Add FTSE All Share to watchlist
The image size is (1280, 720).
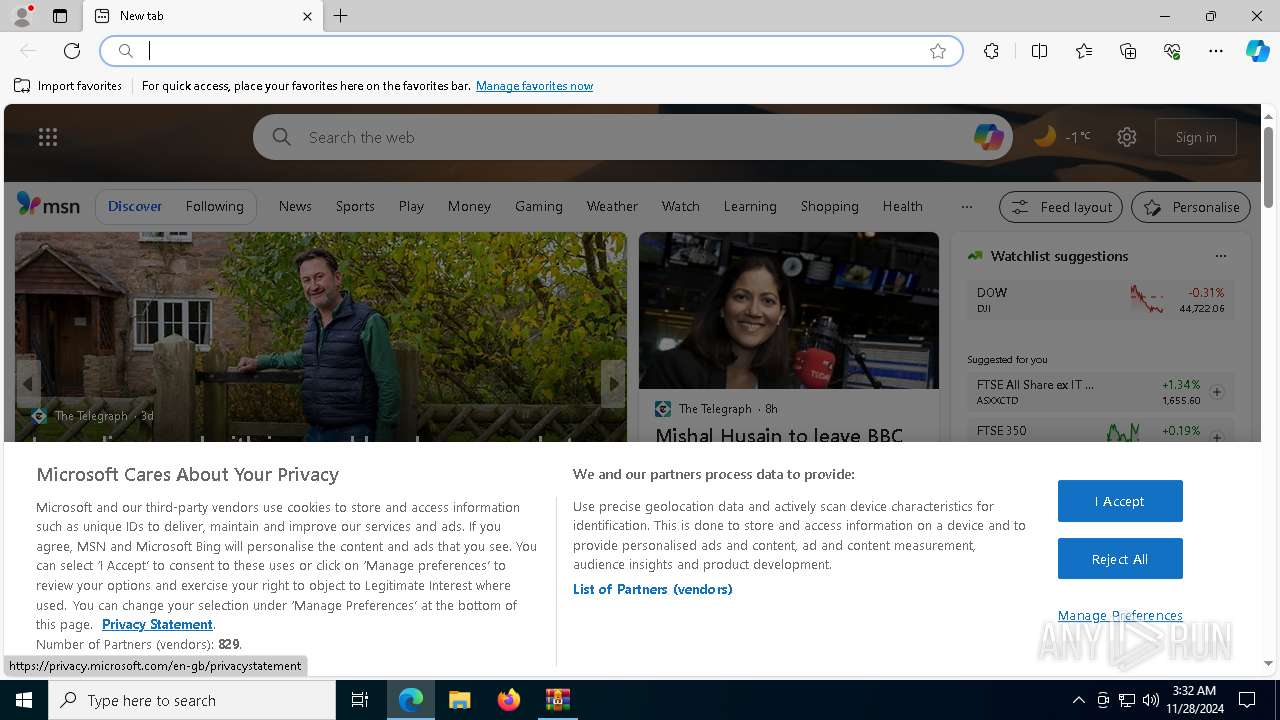tap(1217, 392)
